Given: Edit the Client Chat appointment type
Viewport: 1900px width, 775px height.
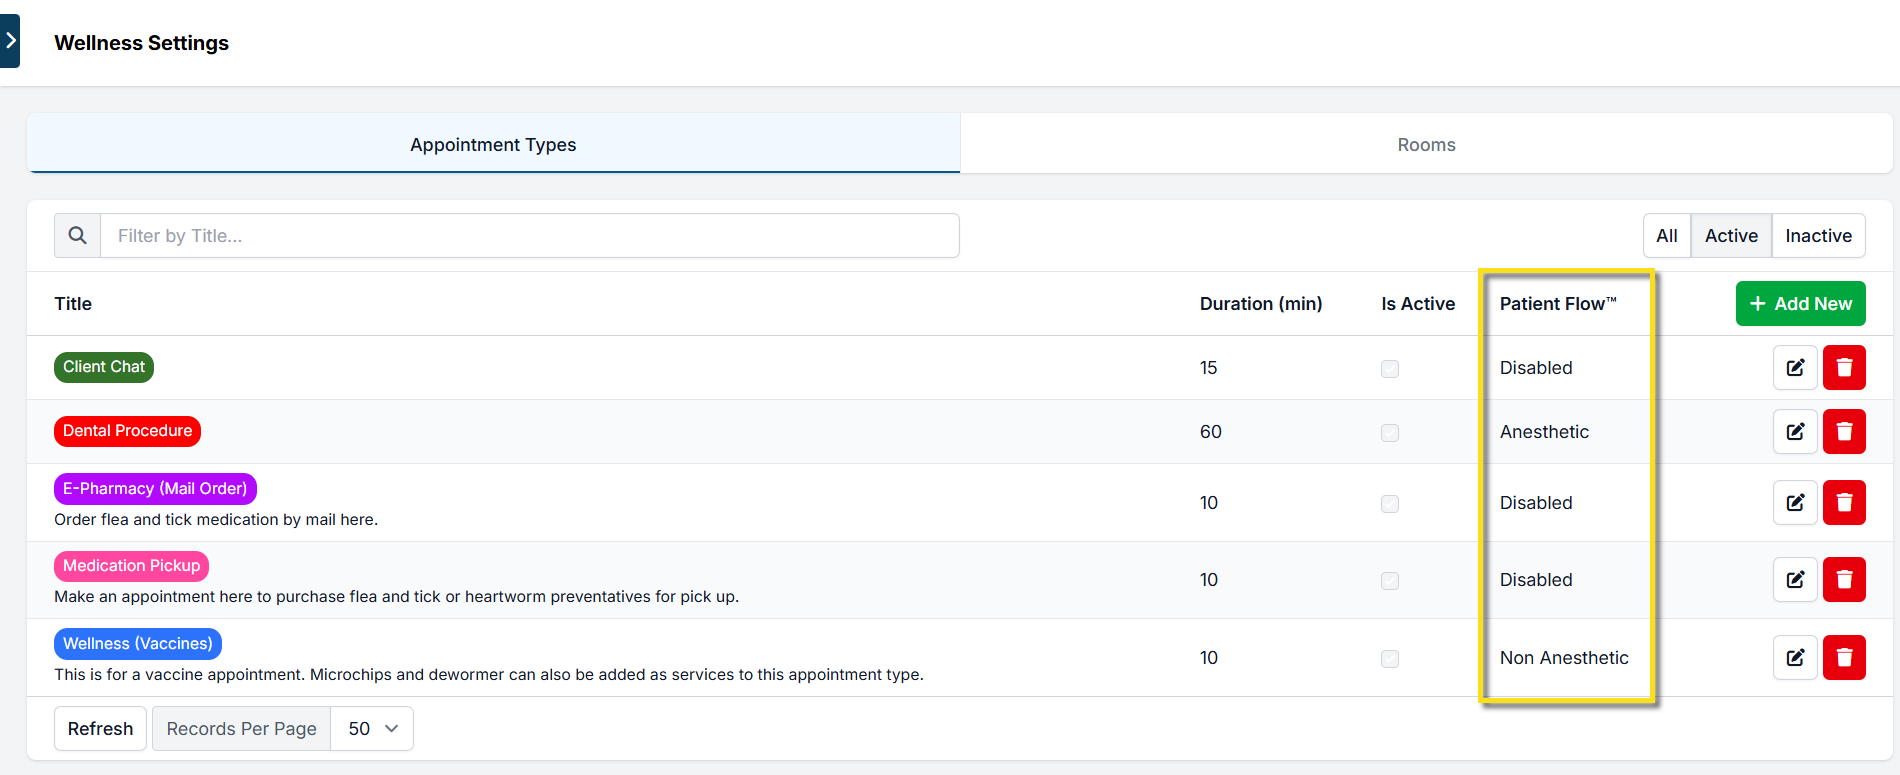Looking at the screenshot, I should (x=1795, y=367).
